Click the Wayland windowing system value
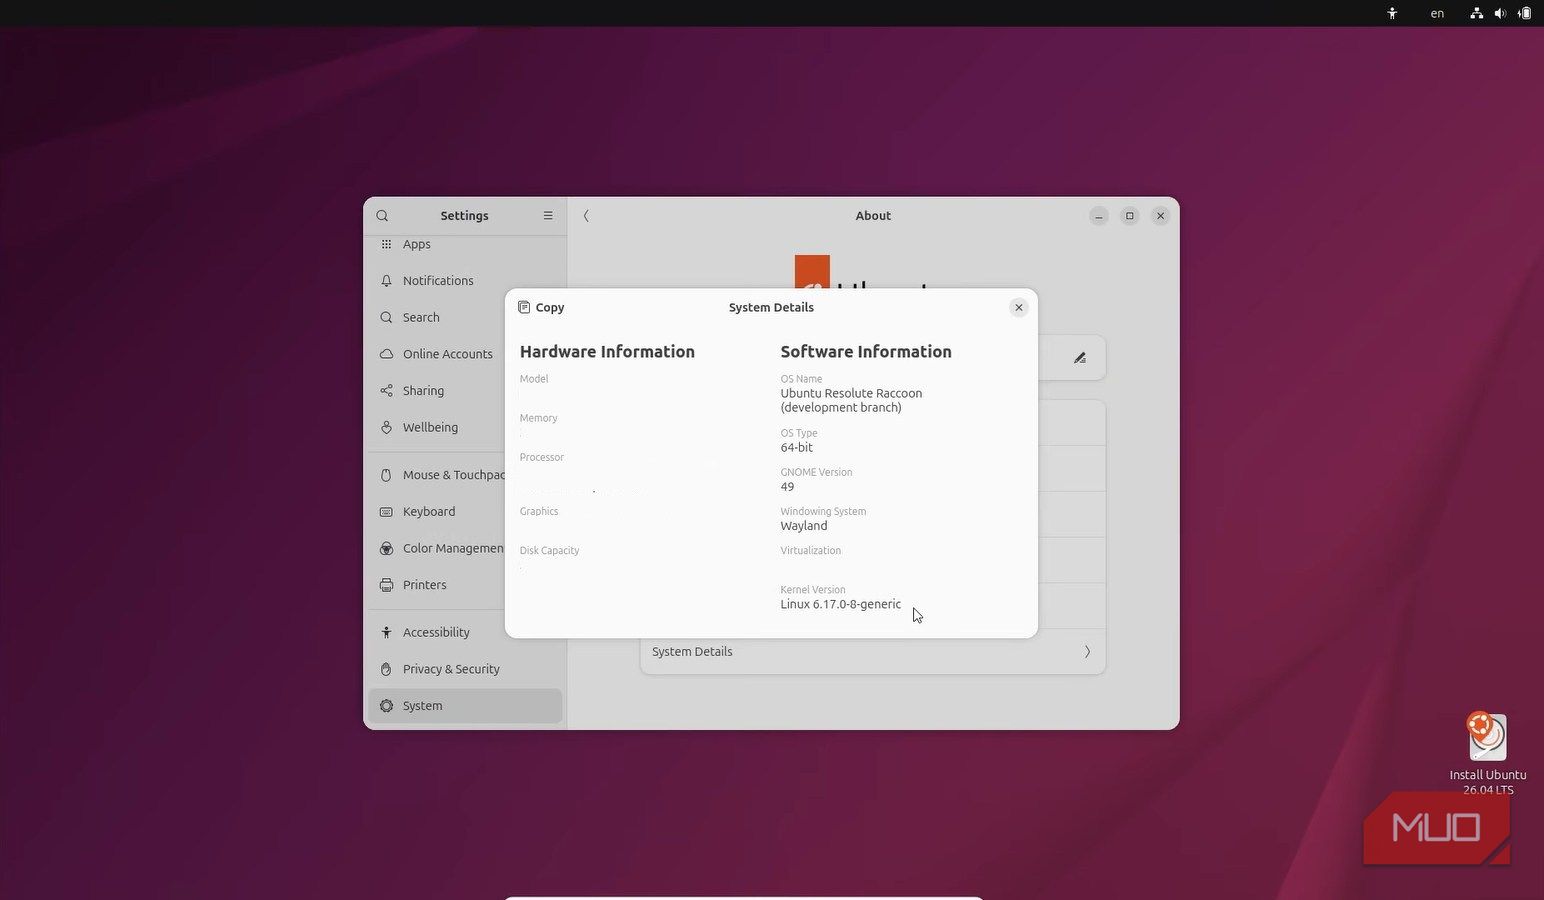 [x=804, y=526]
